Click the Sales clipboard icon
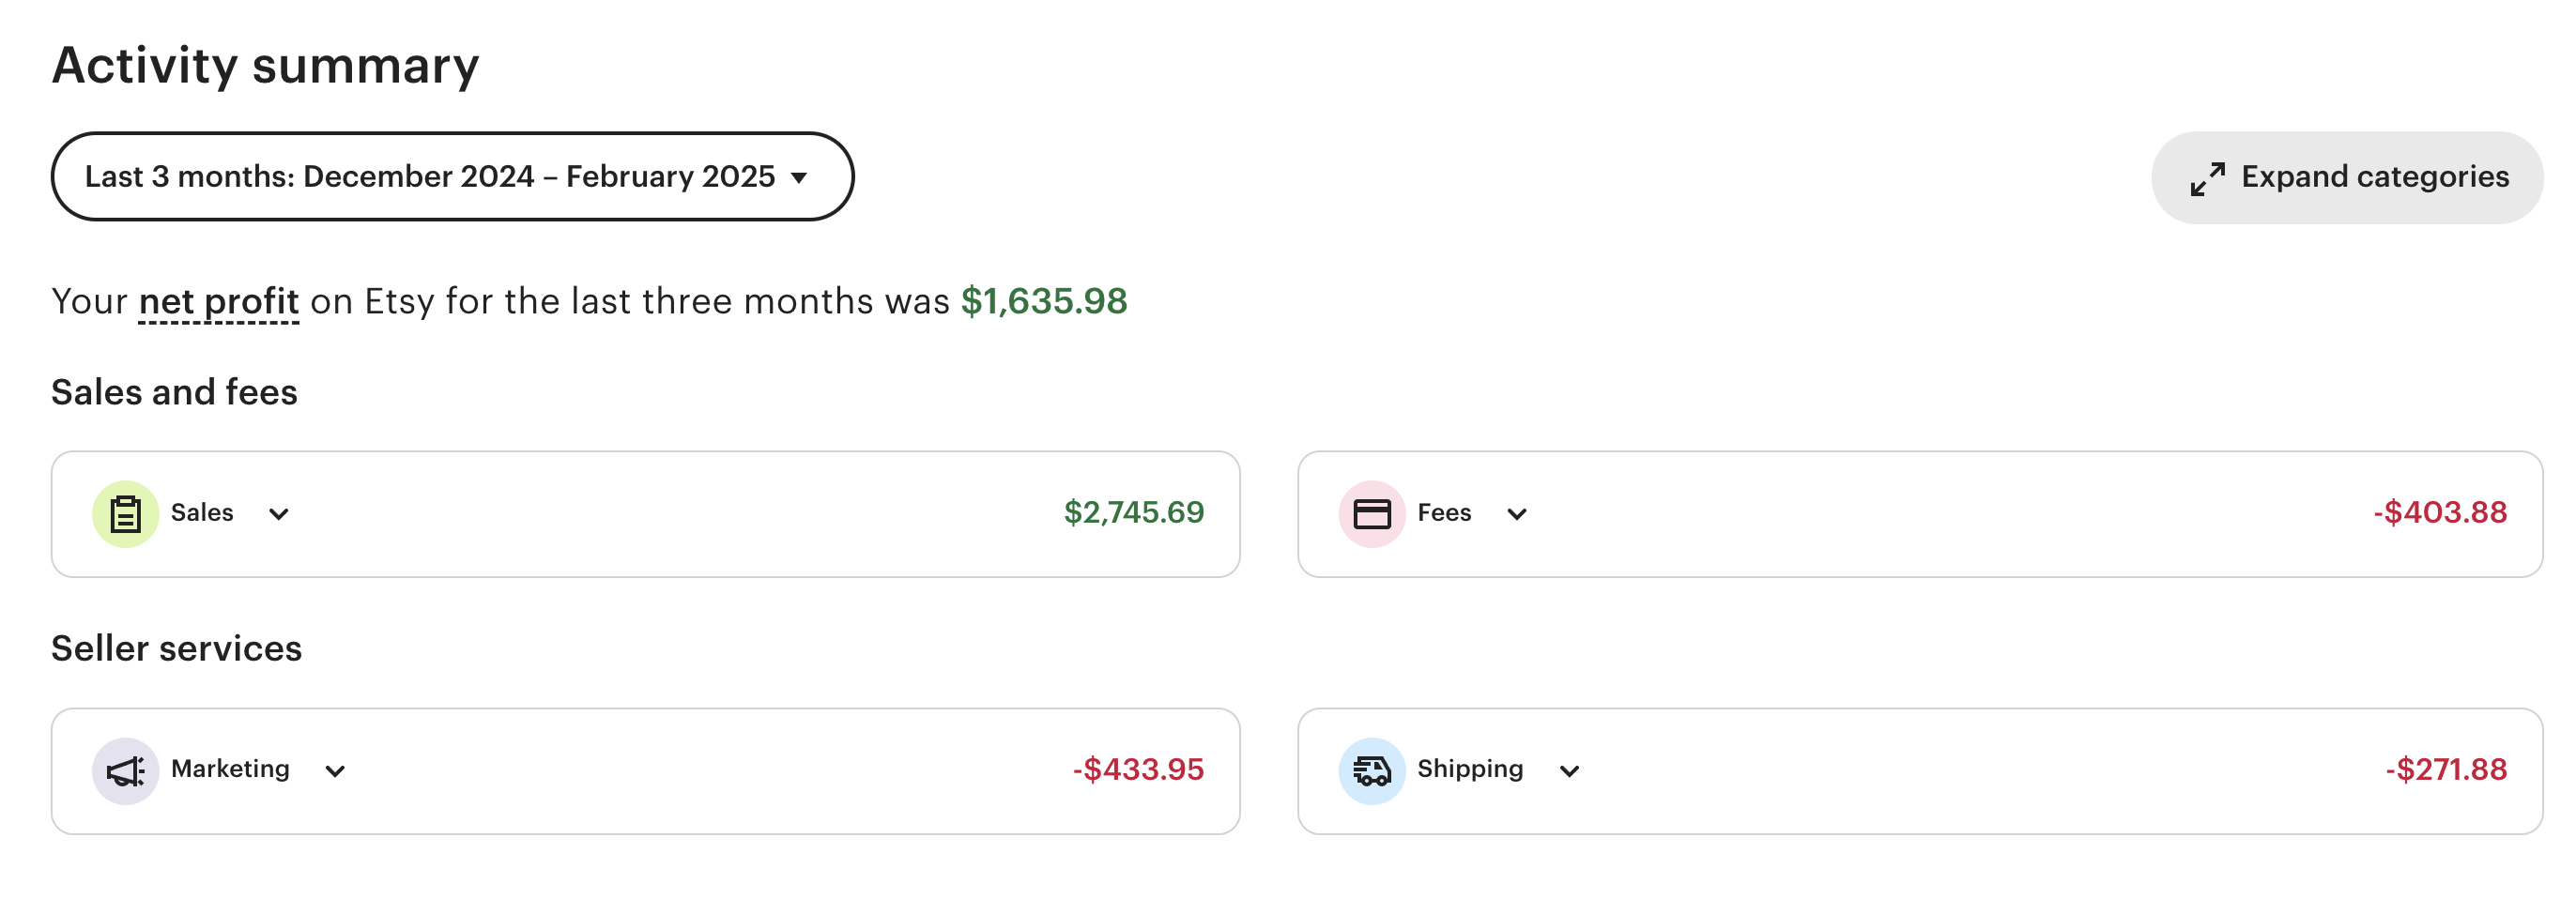The image size is (2576, 914). pyautogui.click(x=125, y=514)
